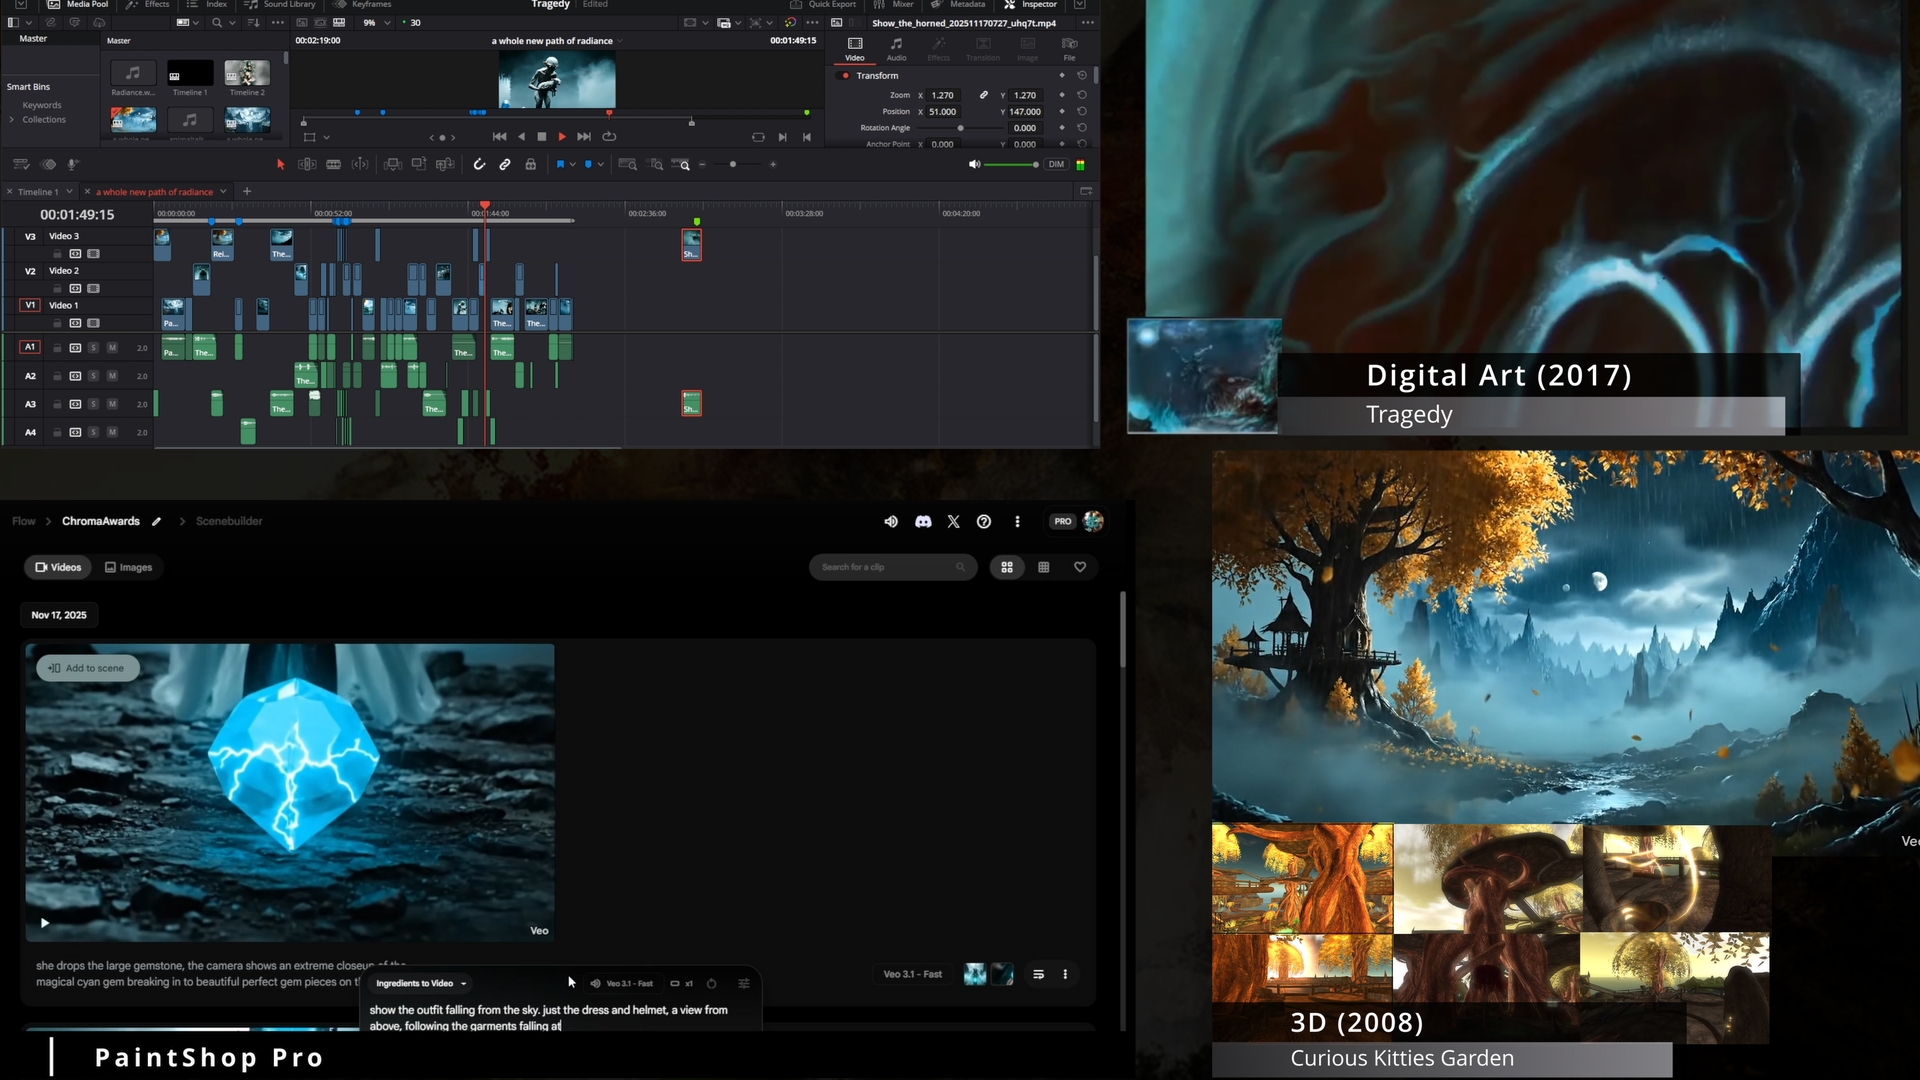The height and width of the screenshot is (1080, 1920).
Task: Select the red arrow Selection tool
Action: pyautogui.click(x=280, y=164)
